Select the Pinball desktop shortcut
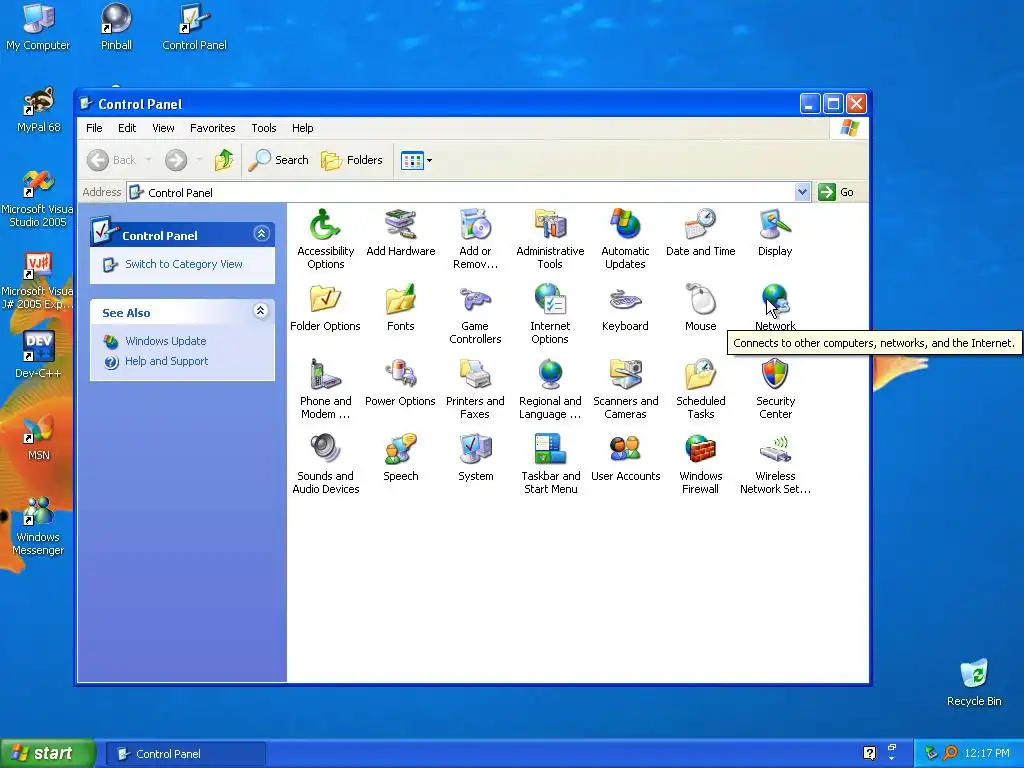 pos(116,27)
